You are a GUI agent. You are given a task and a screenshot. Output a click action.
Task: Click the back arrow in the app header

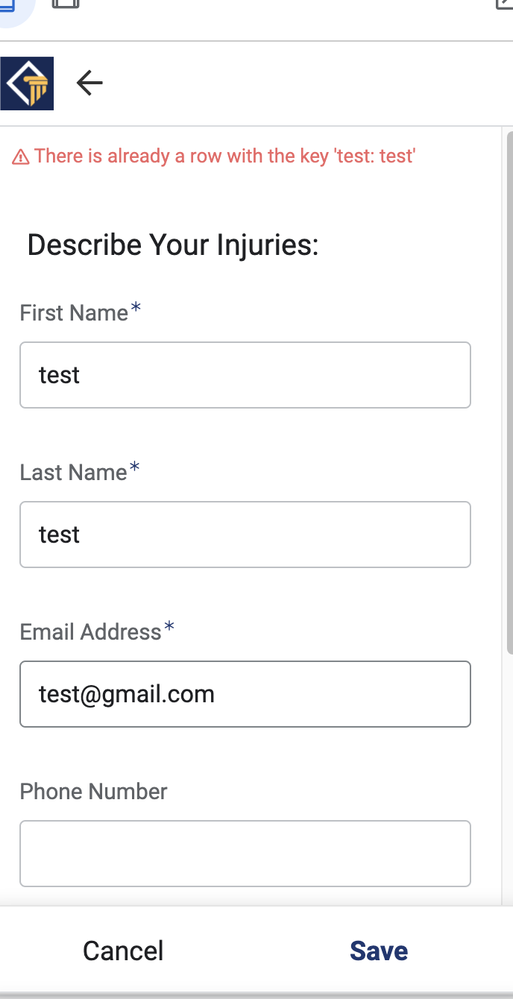click(x=89, y=83)
